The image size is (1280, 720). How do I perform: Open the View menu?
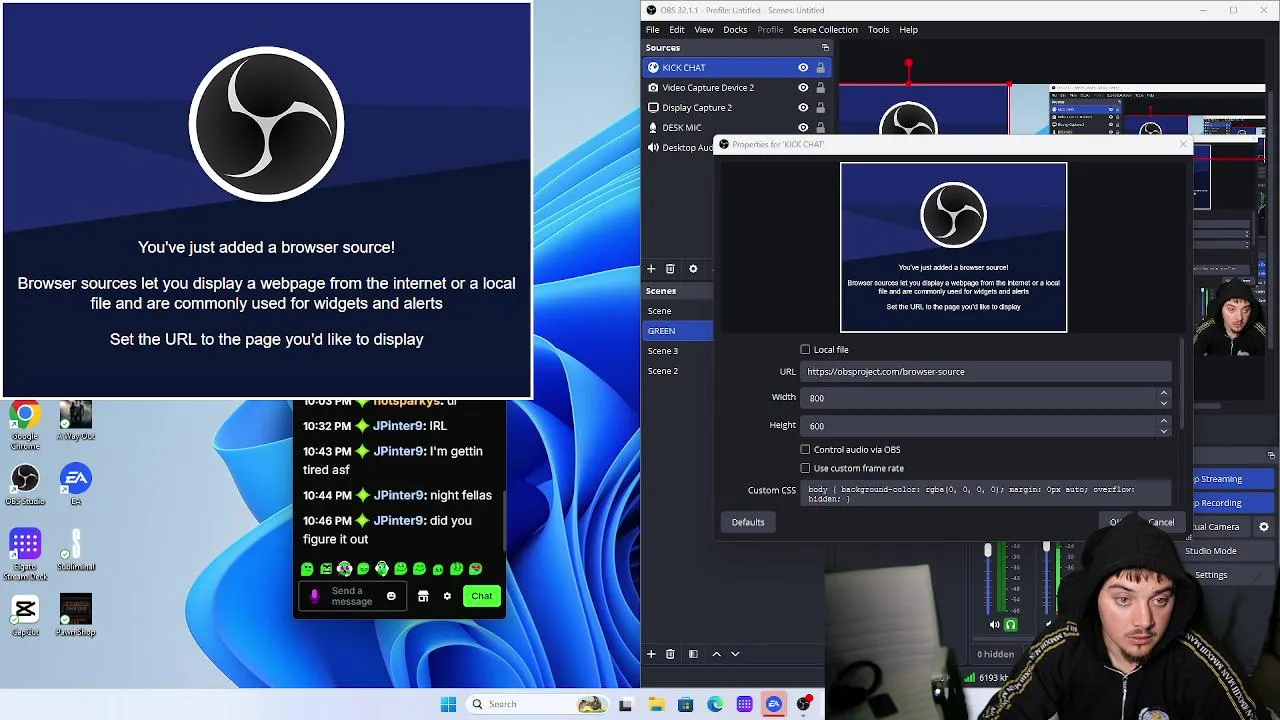tap(704, 30)
